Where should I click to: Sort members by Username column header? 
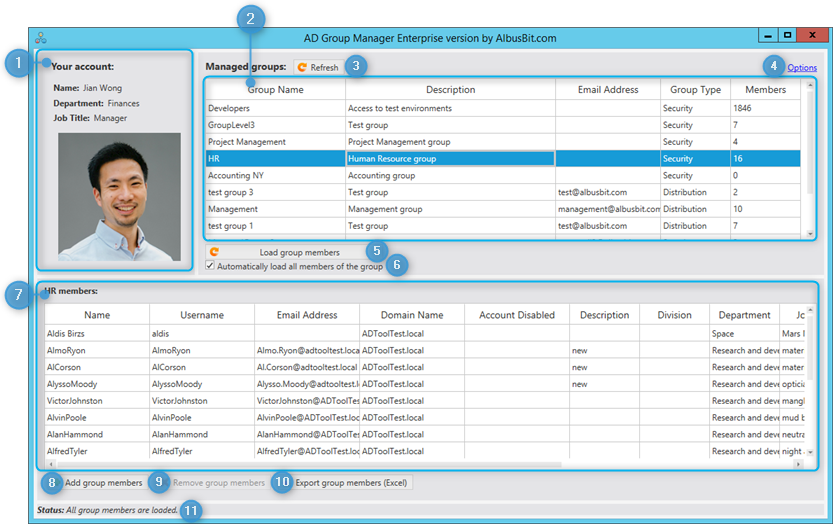point(202,315)
